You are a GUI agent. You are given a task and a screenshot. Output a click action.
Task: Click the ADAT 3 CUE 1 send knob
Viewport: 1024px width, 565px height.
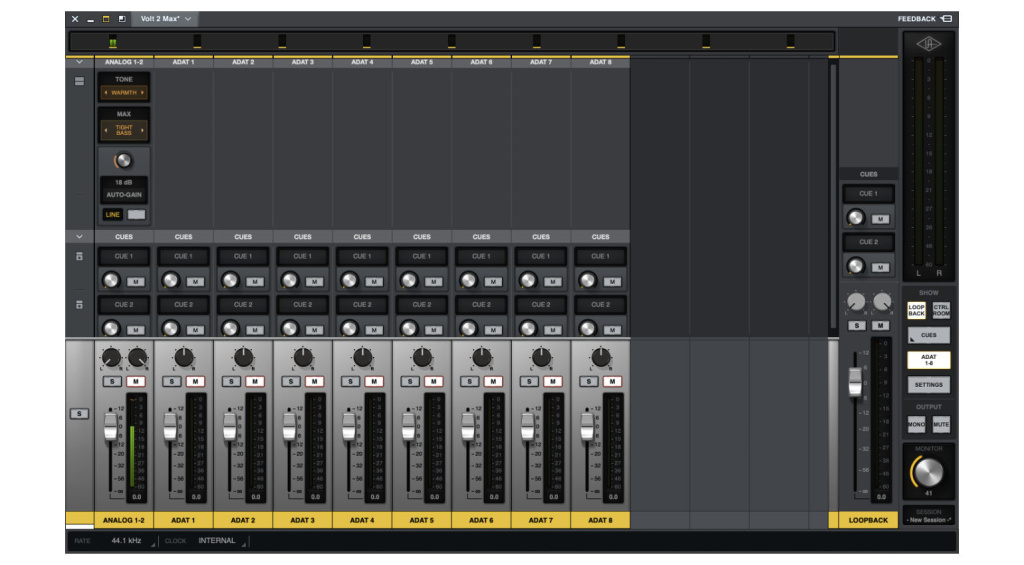[290, 281]
